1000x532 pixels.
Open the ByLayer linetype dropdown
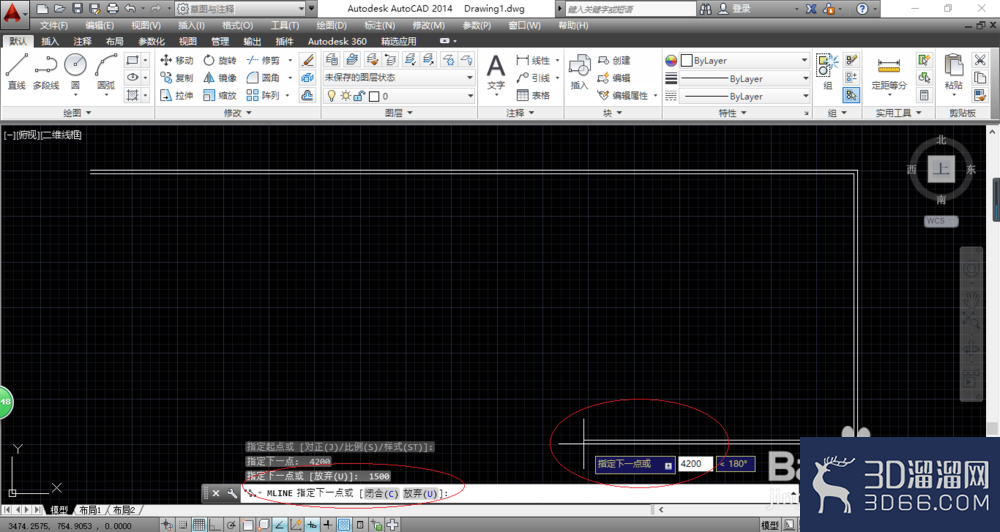(744, 96)
